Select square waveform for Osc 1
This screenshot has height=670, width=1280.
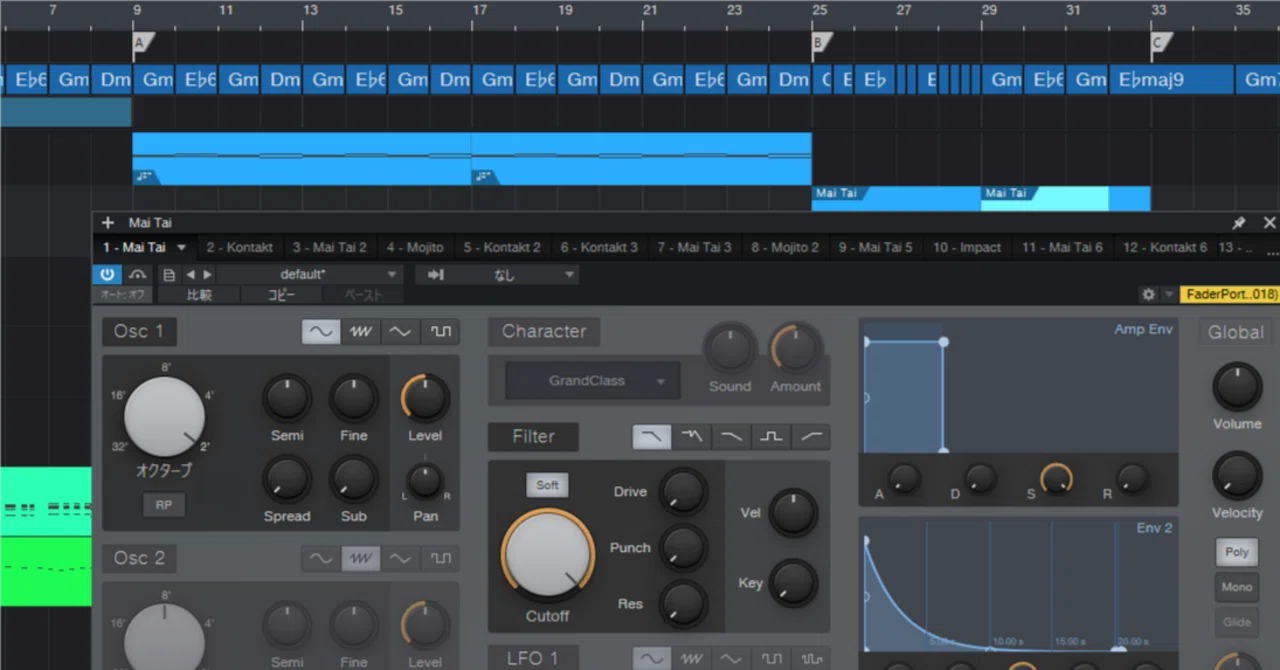point(440,331)
